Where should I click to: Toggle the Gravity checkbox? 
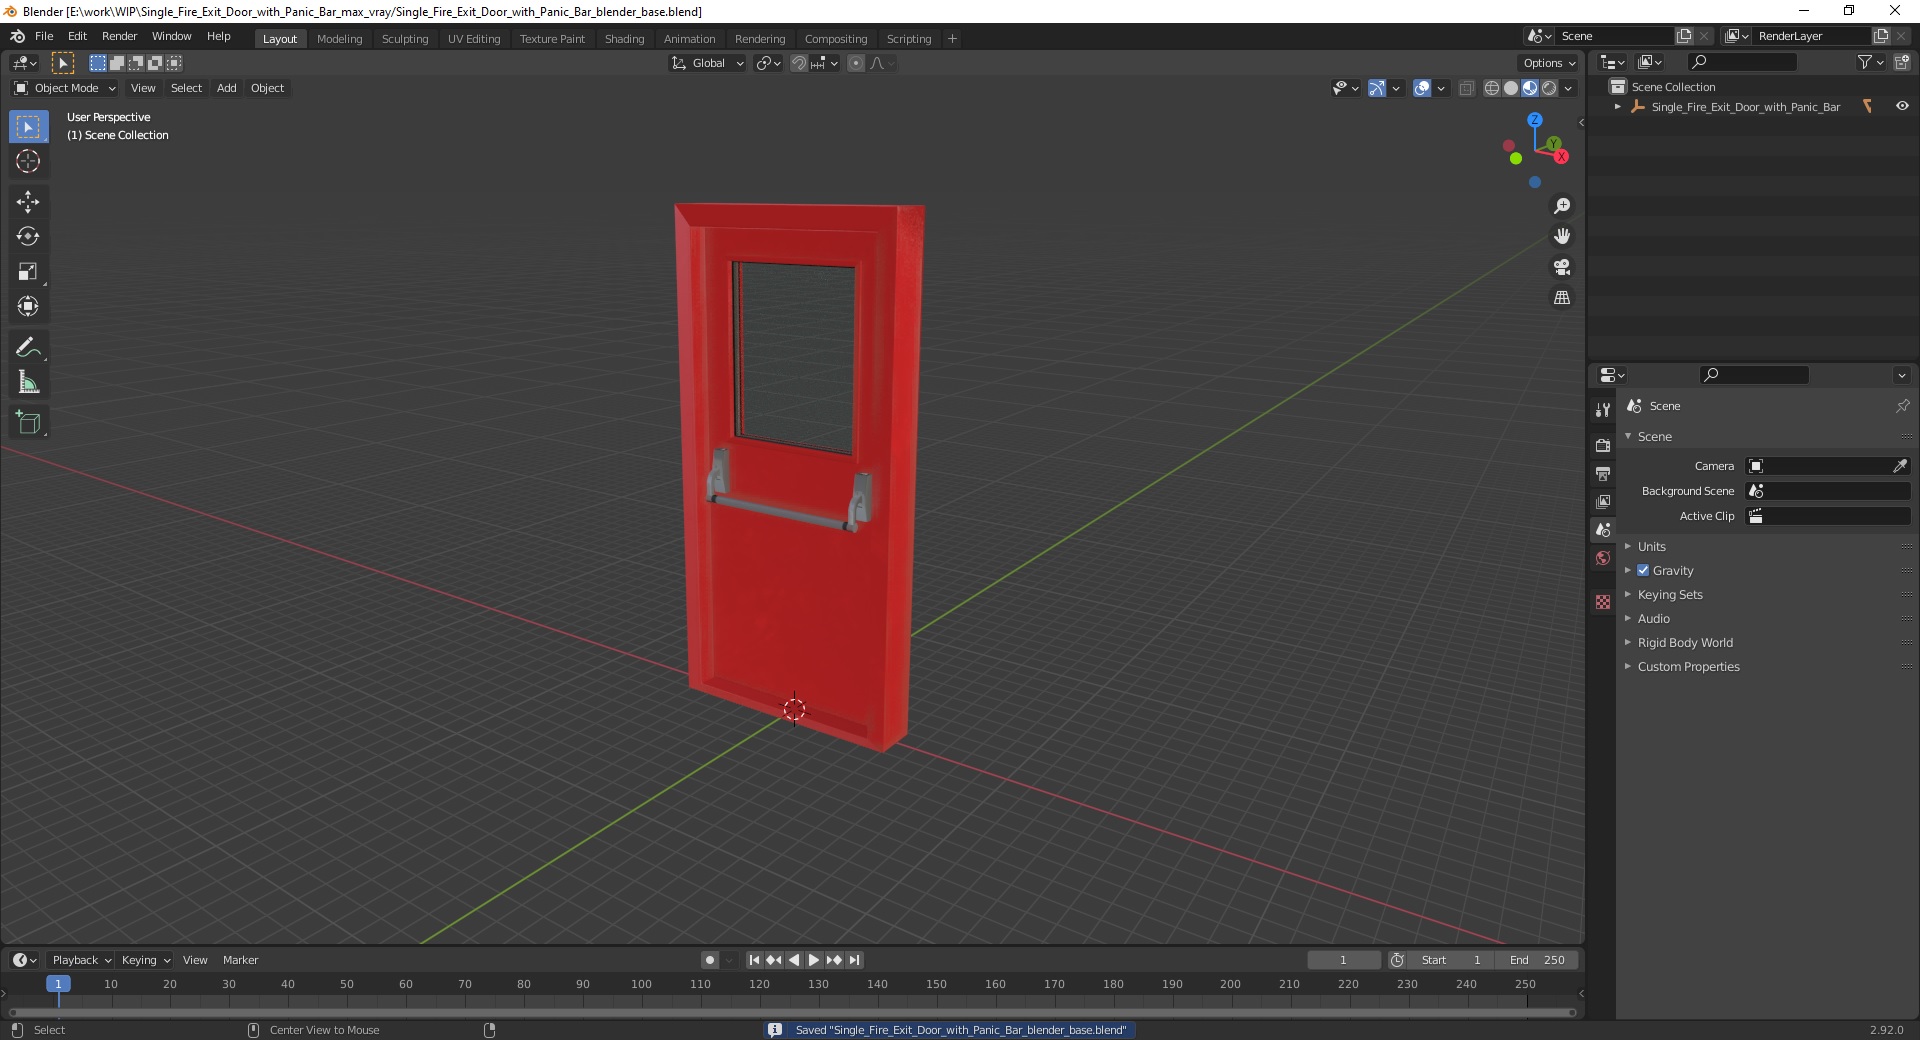pos(1643,570)
